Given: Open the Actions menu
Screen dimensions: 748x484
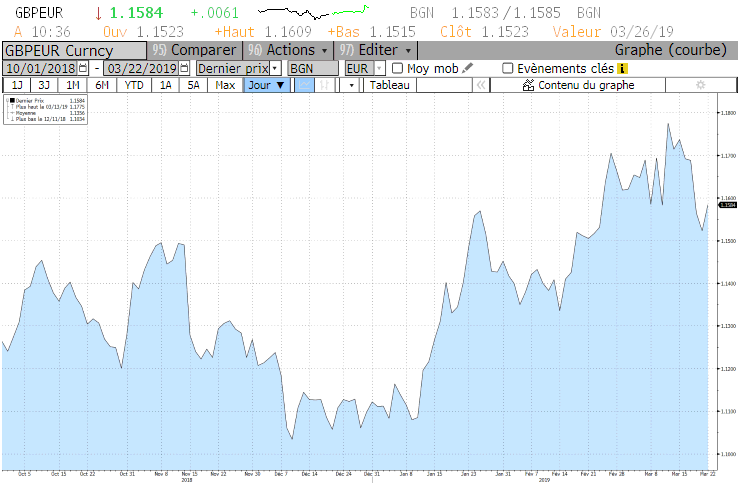Looking at the screenshot, I should [290, 50].
